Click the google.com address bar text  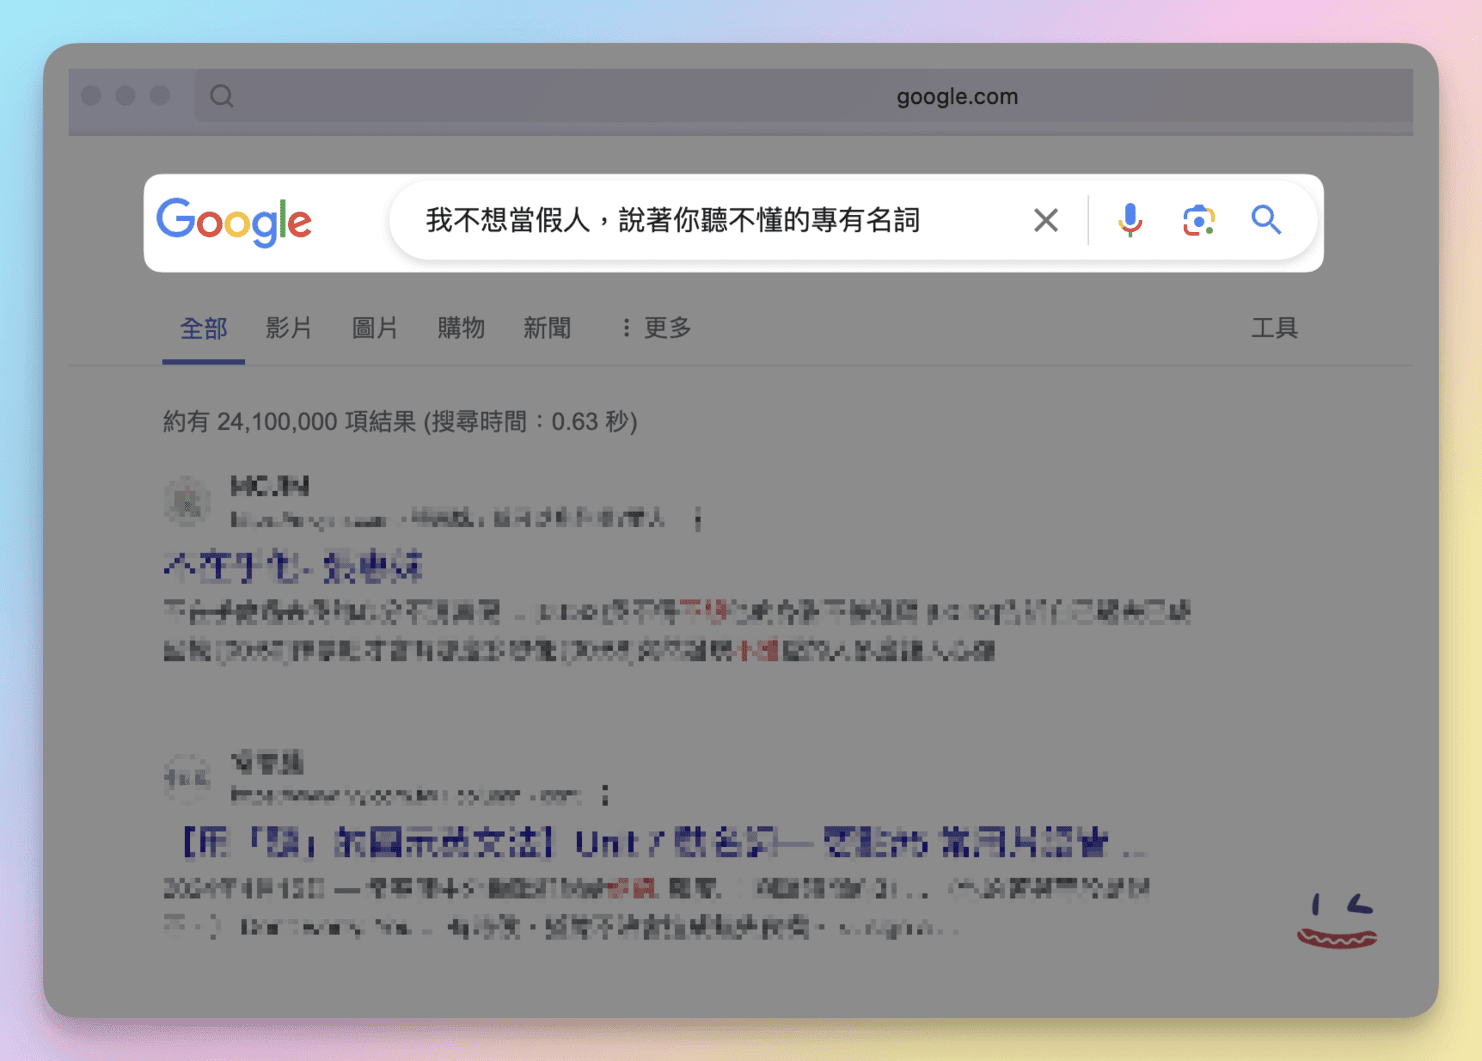tap(957, 97)
